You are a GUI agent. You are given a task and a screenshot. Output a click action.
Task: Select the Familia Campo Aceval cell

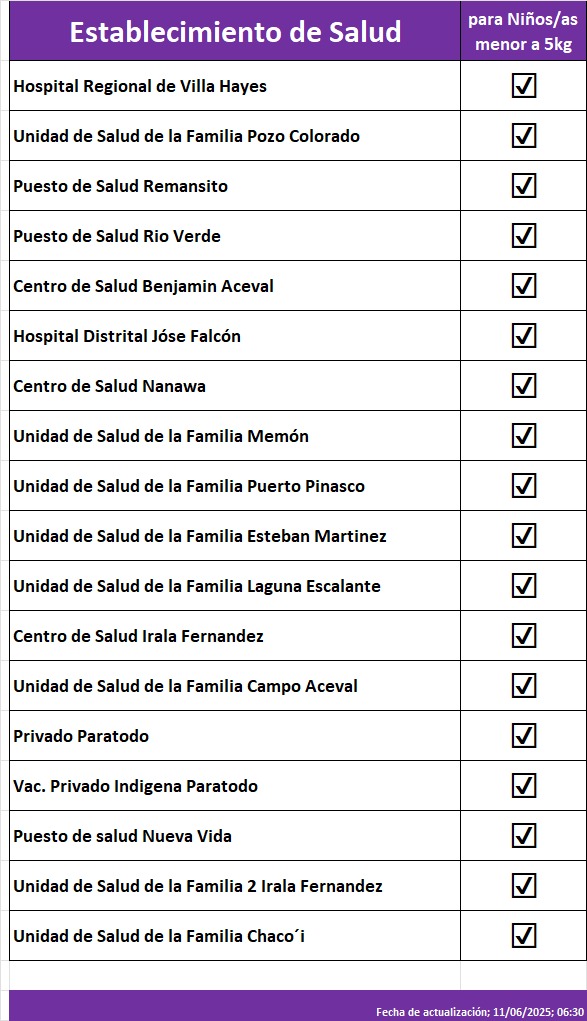(x=235, y=686)
